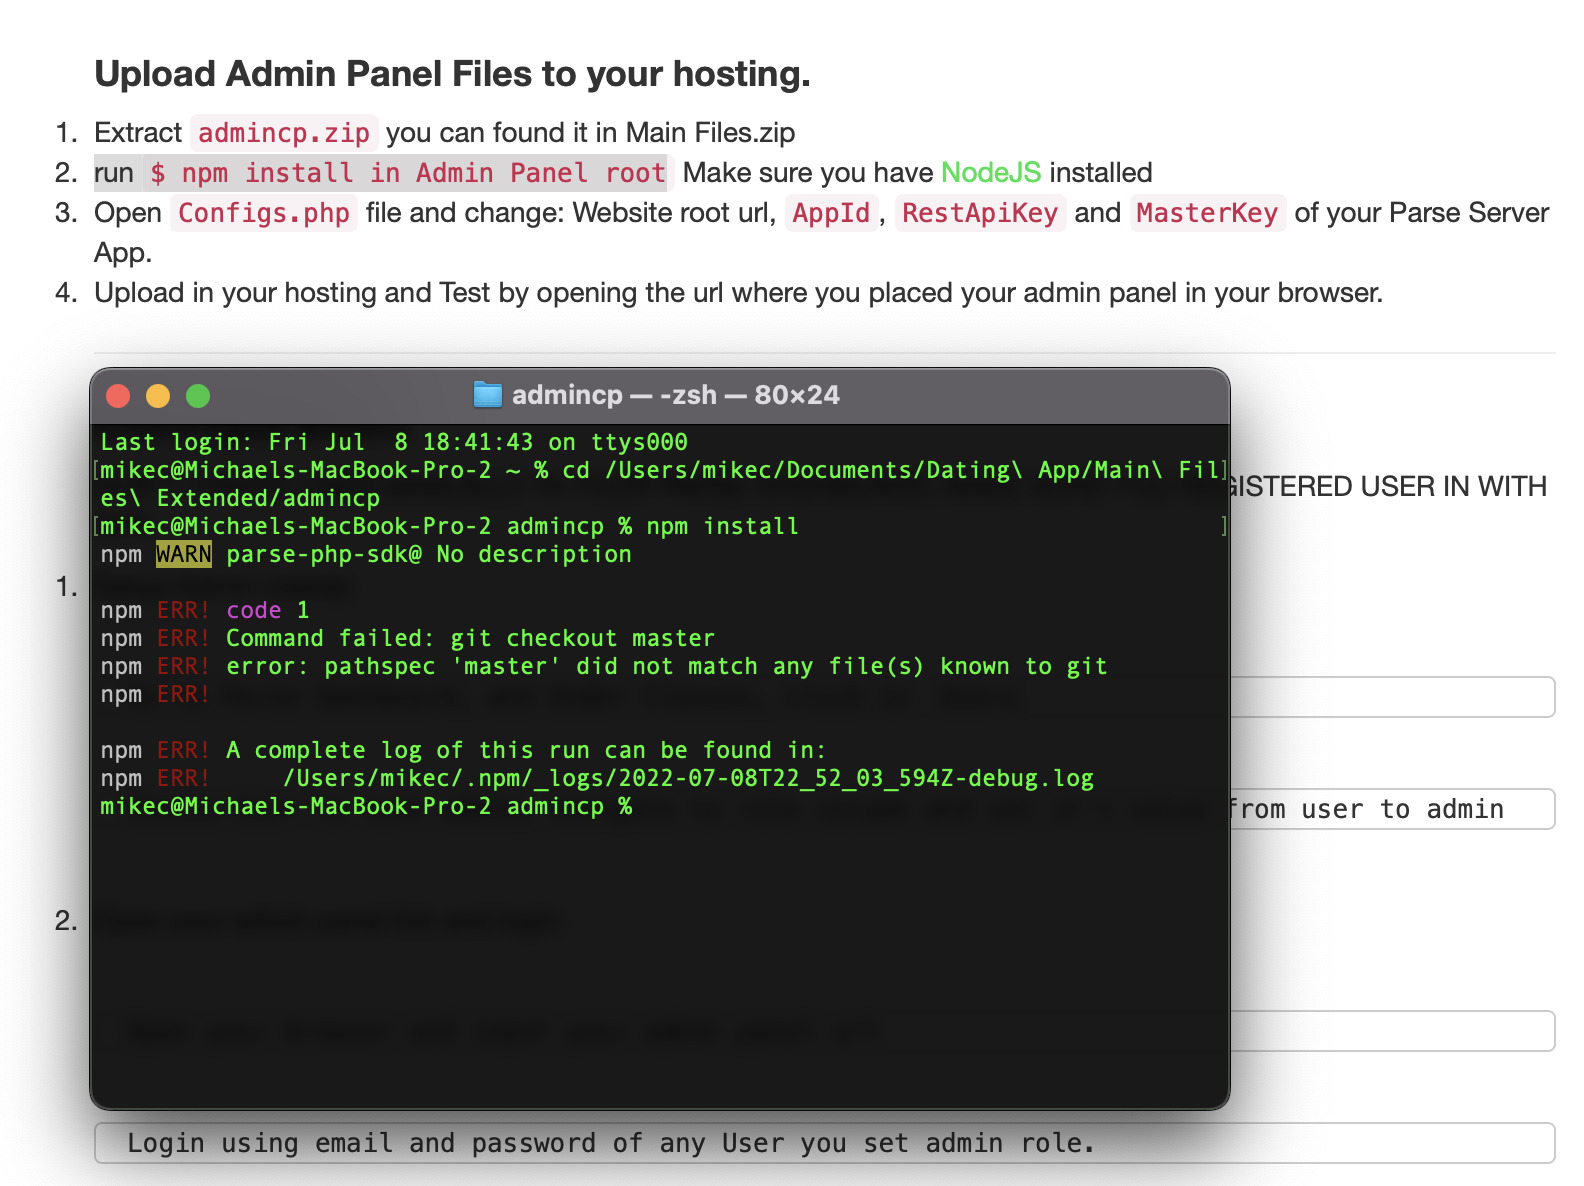This screenshot has height=1186, width=1584.
Task: Click the yellow minimize button of terminal
Action: [x=158, y=396]
